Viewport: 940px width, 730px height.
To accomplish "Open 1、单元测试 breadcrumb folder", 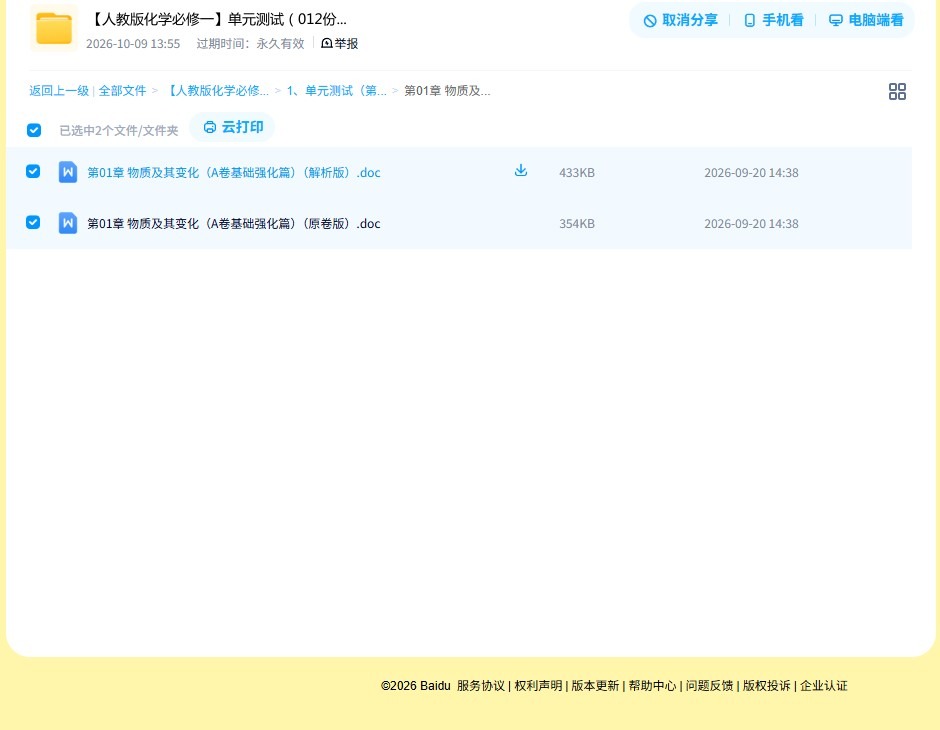I will pyautogui.click(x=336, y=91).
